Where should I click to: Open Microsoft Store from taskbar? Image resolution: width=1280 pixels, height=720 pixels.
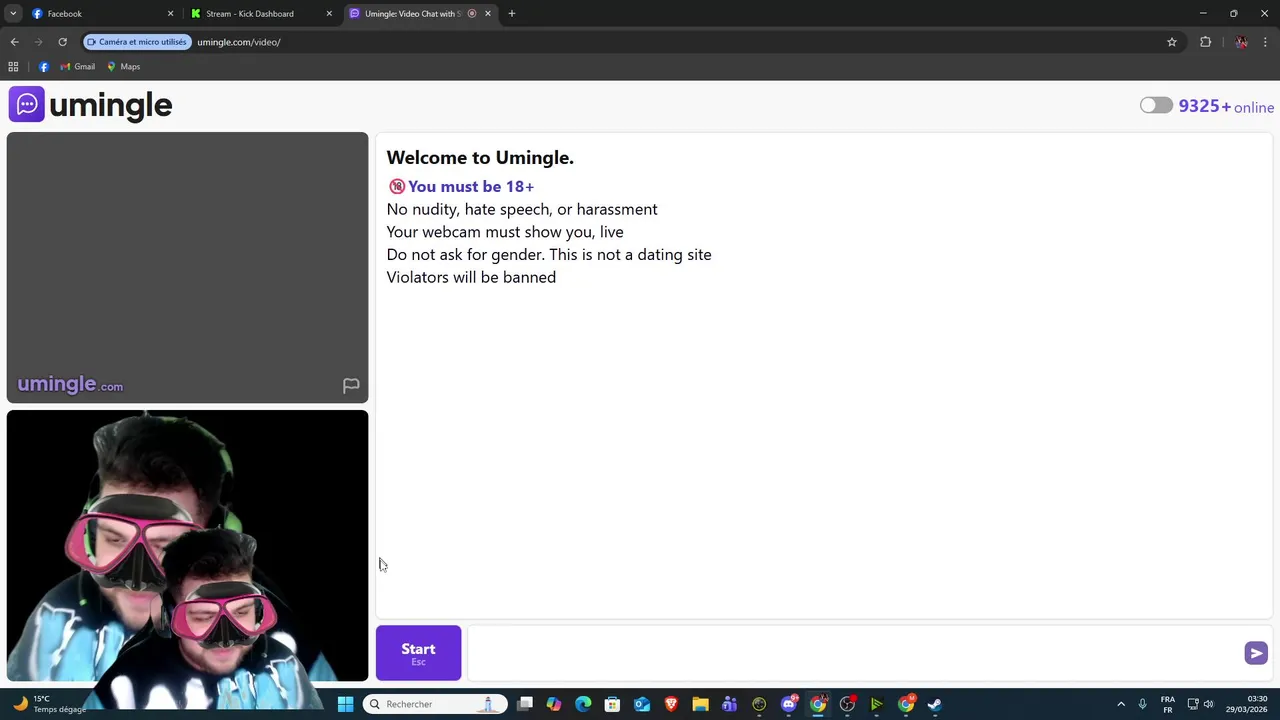[612, 704]
